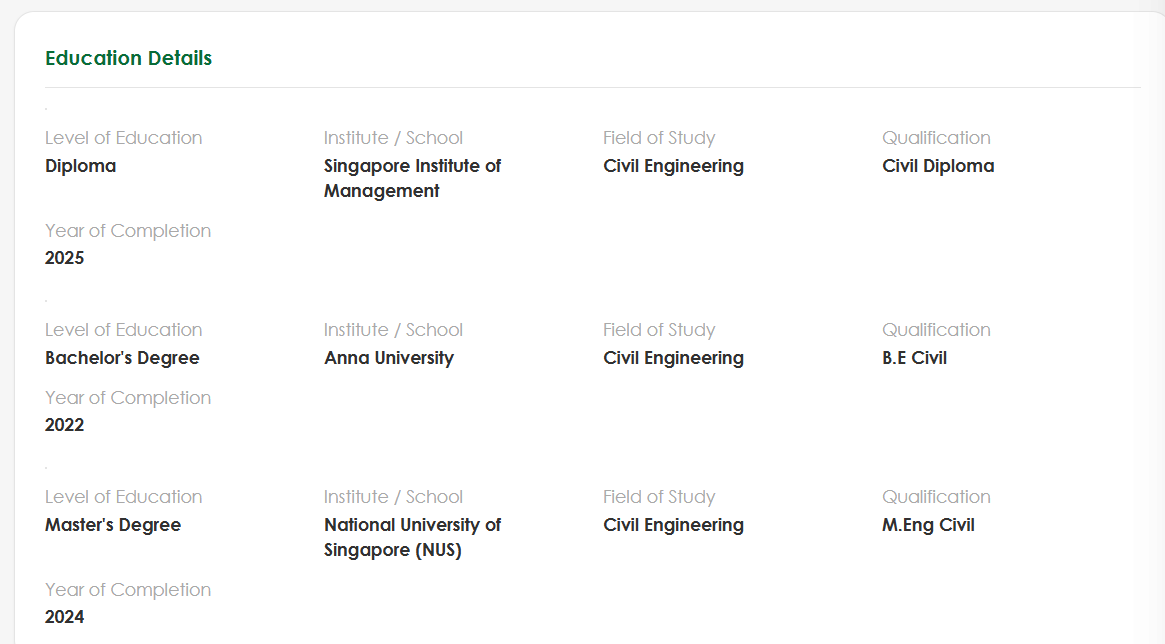Click the Civil Diploma qualification value
This screenshot has width=1165, height=644.
(938, 166)
